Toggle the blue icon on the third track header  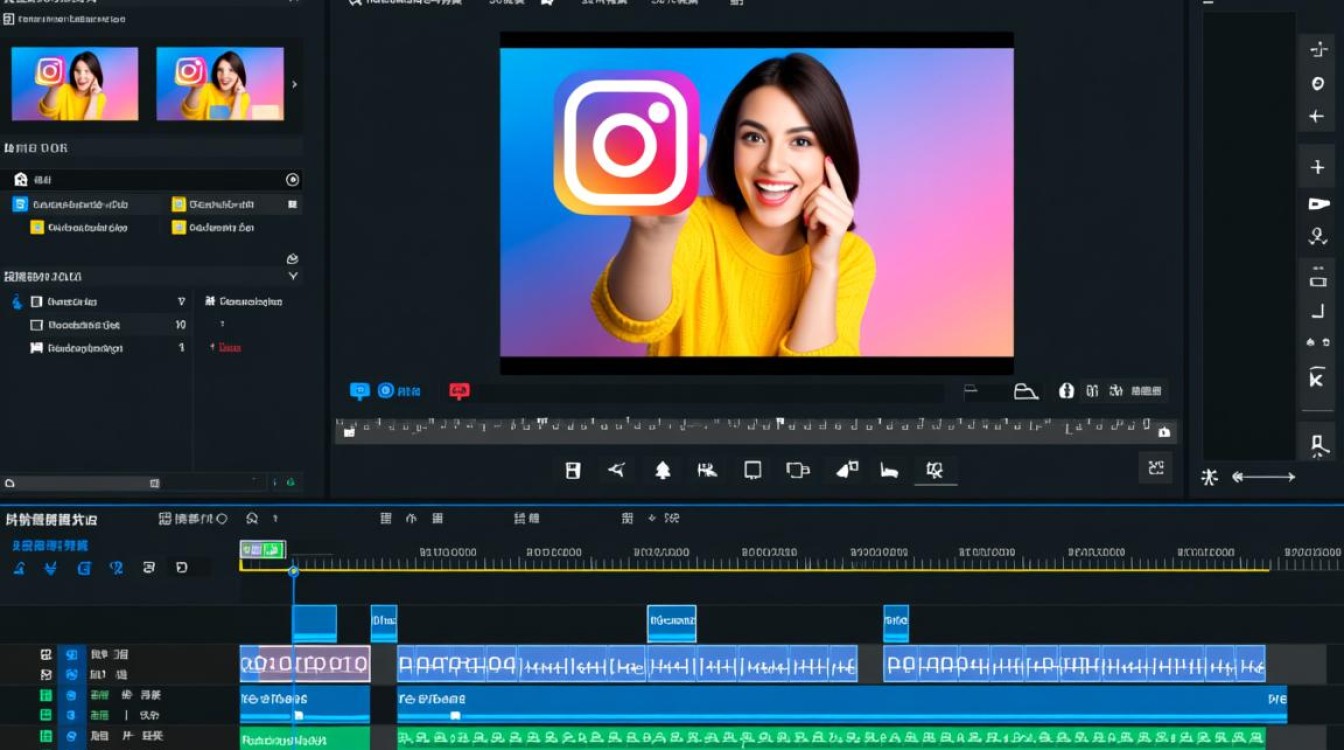click(x=71, y=696)
